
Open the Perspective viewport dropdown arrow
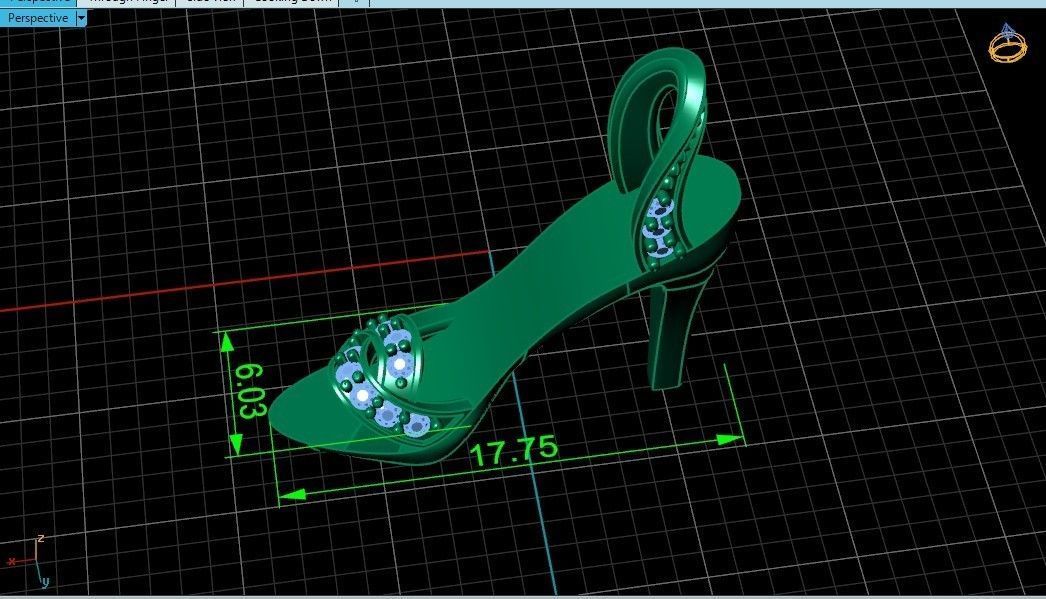click(81, 18)
